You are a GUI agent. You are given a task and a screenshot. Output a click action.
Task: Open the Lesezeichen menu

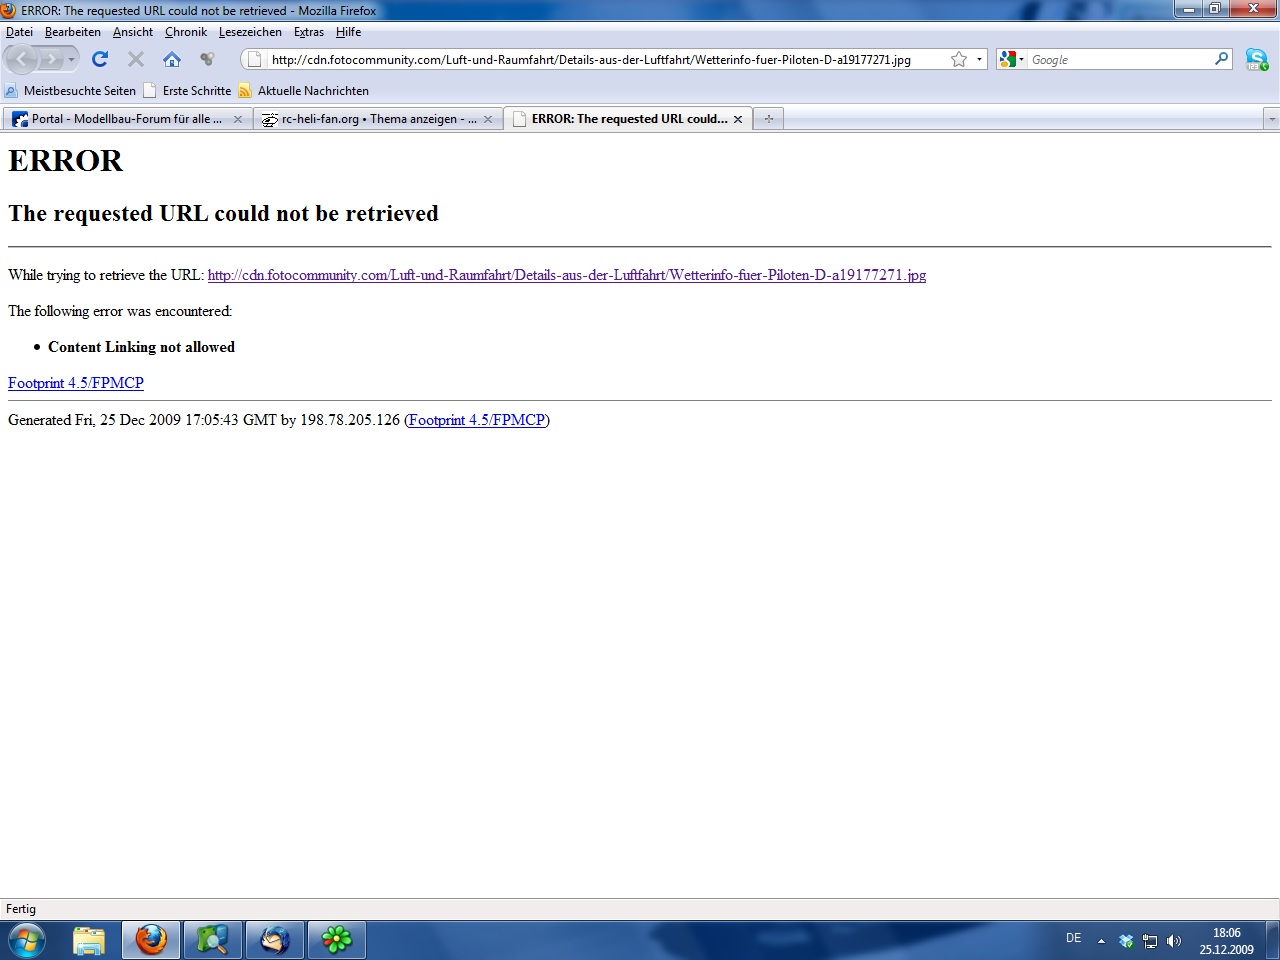[x=250, y=32]
